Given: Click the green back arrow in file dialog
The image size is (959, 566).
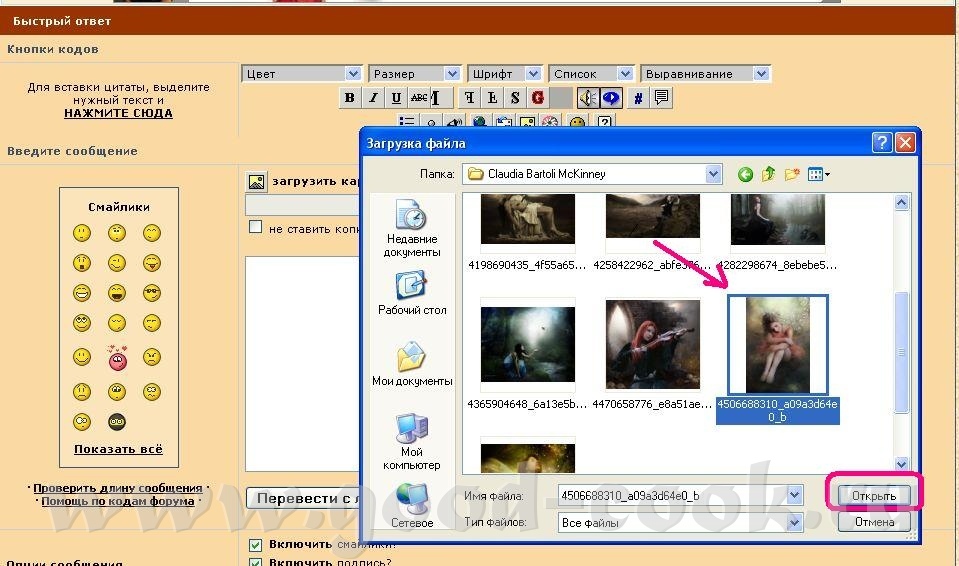Looking at the screenshot, I should pos(745,174).
